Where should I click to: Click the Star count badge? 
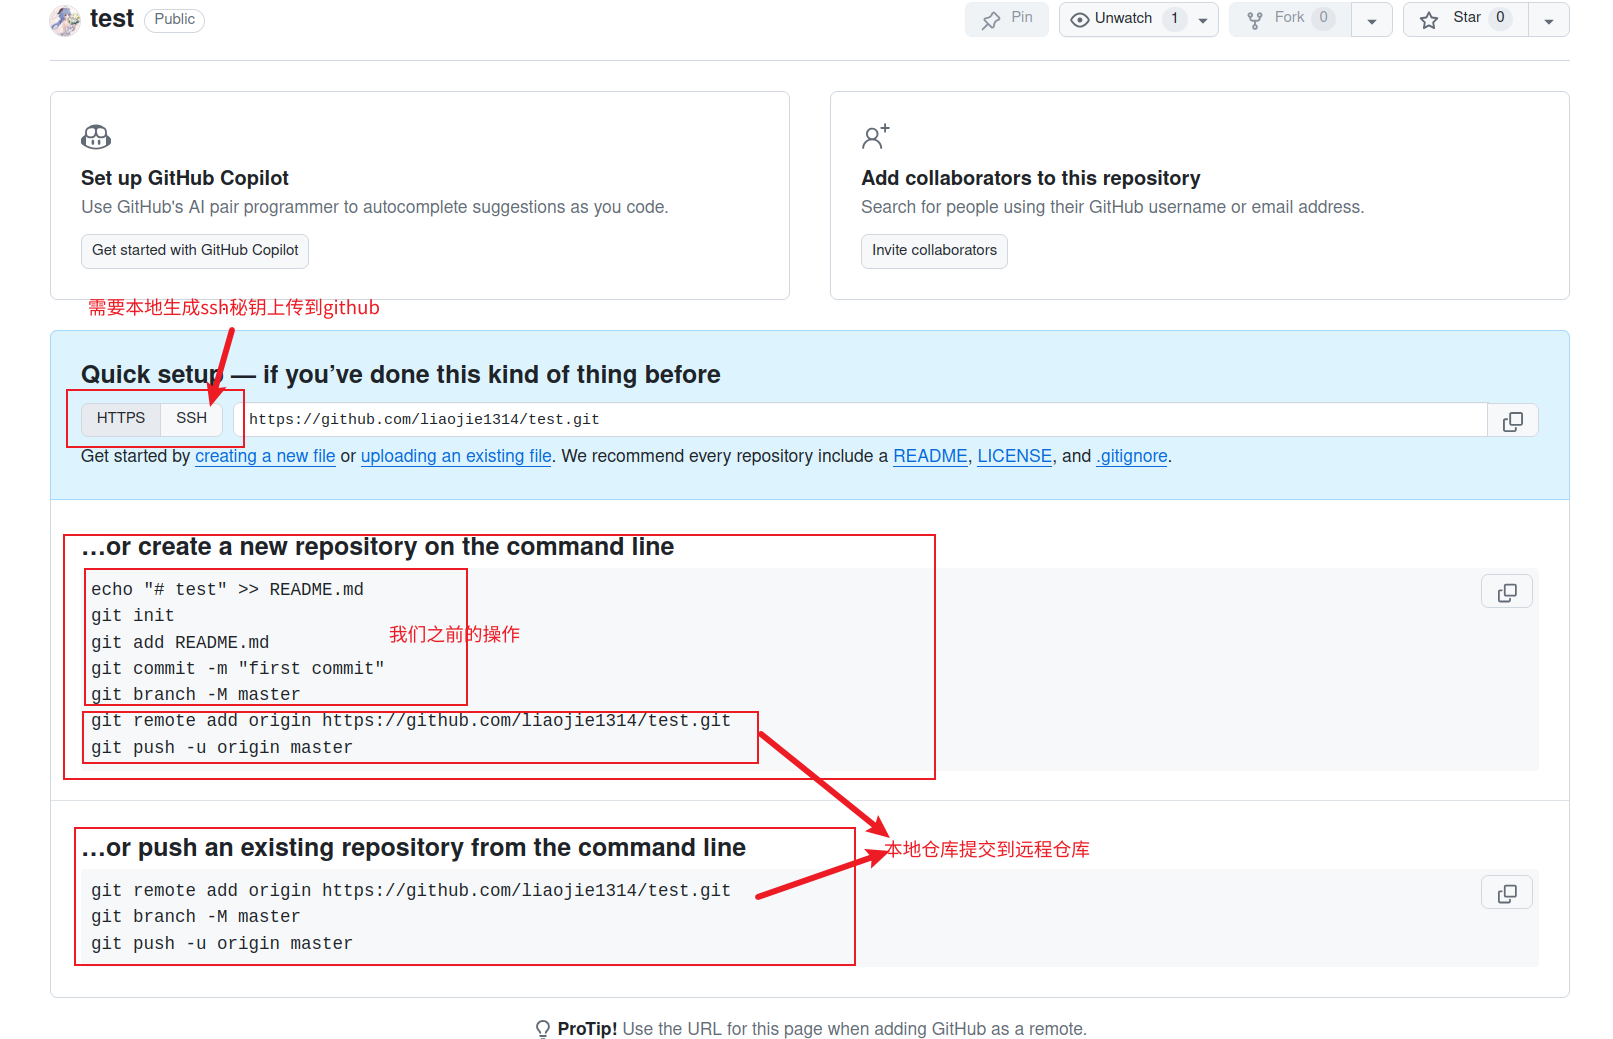pos(1500,18)
